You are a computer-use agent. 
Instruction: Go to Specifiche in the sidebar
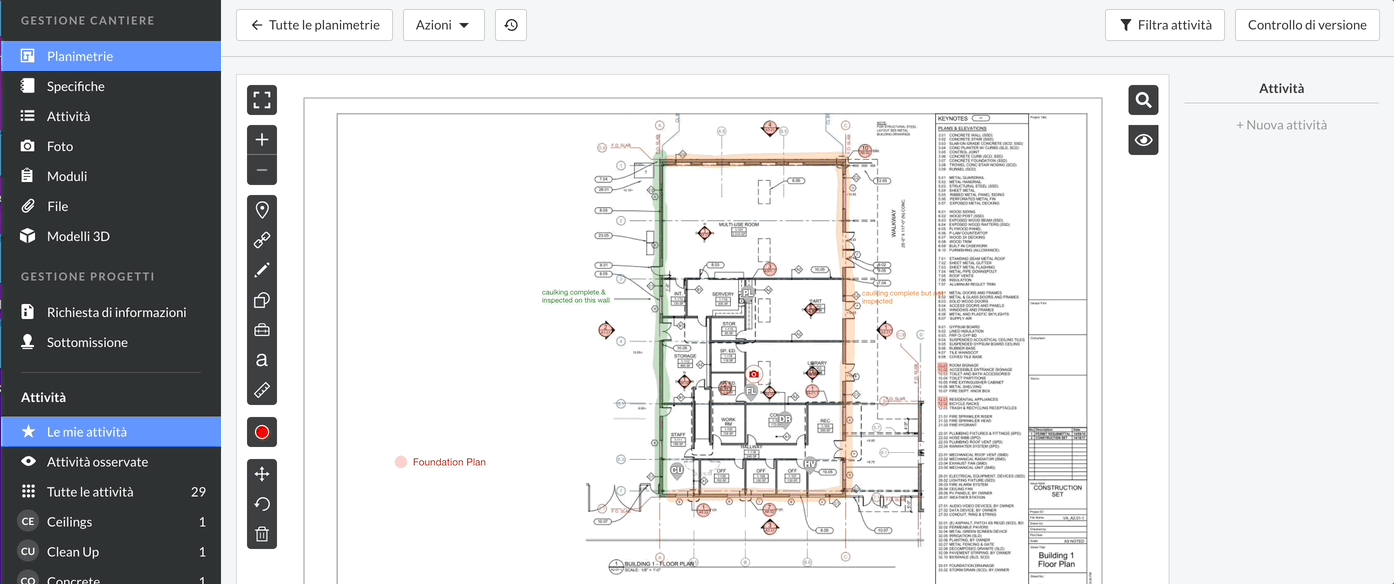coord(75,86)
